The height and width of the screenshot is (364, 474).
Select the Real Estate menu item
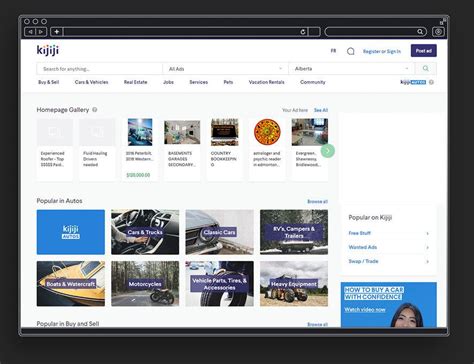point(135,82)
